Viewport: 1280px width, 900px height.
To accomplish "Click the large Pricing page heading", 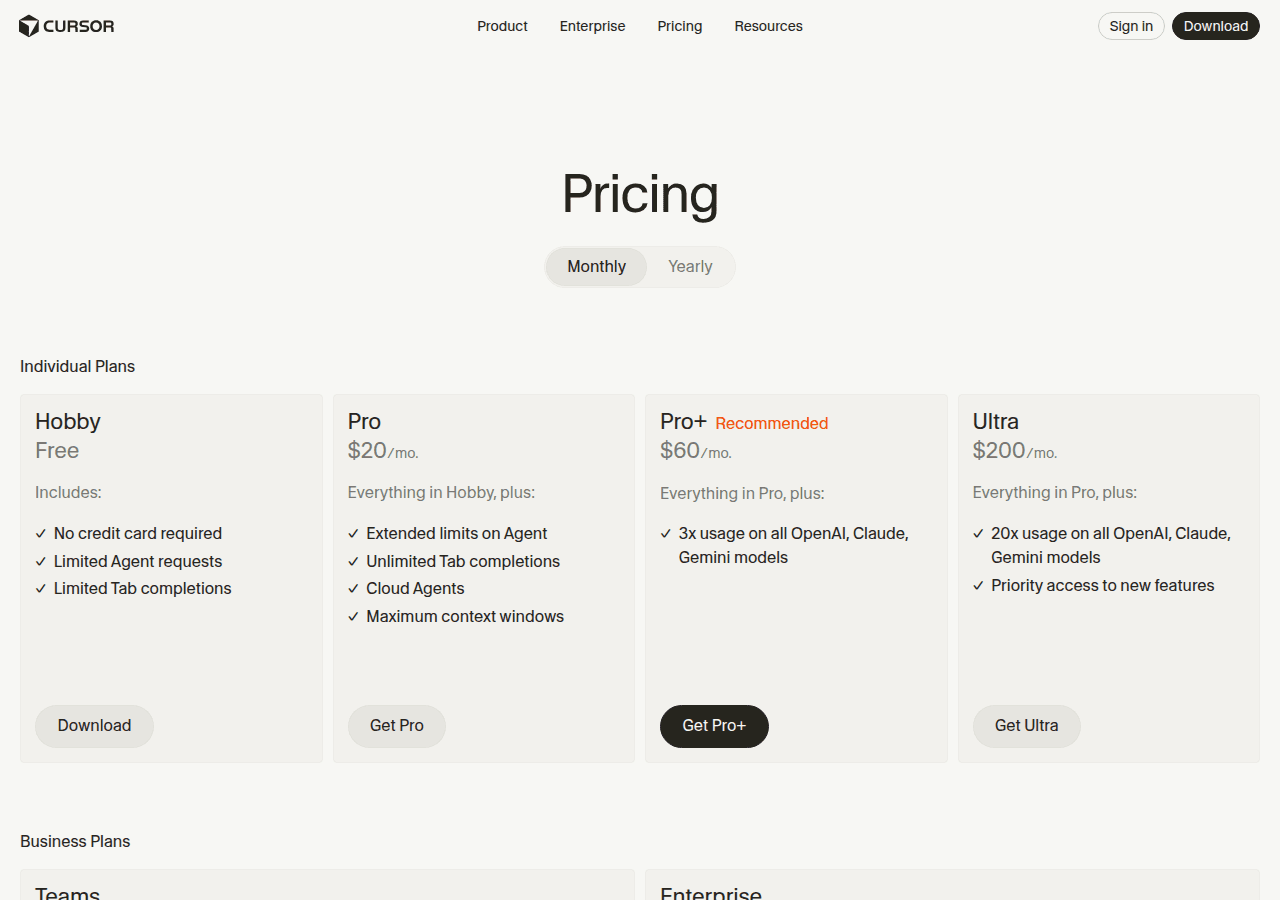I will coord(639,195).
